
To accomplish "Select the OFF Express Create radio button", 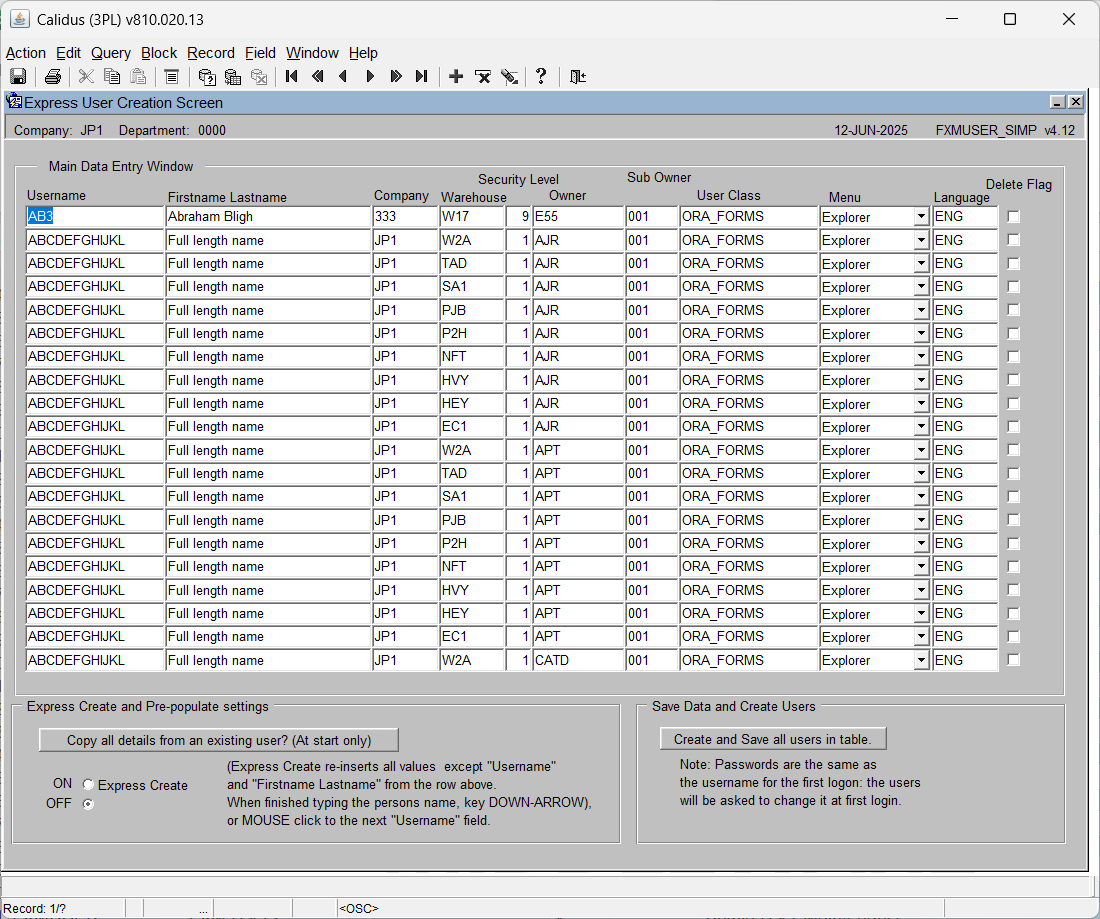I will tap(88, 804).
